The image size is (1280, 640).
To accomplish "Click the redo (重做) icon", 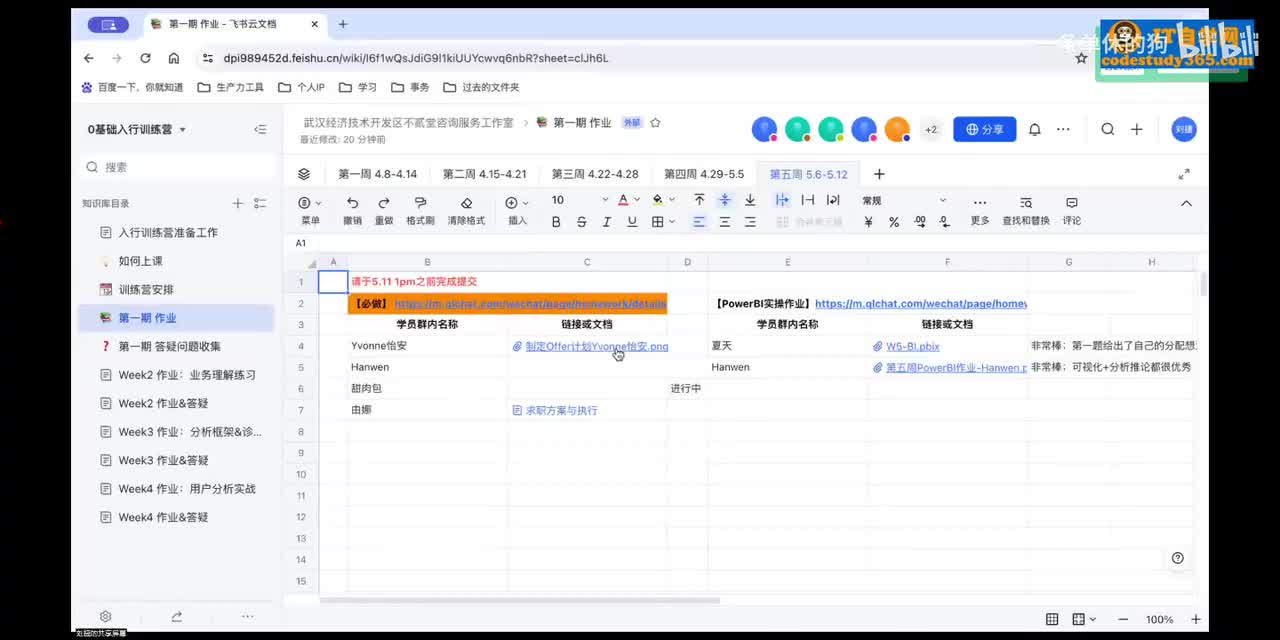I will click(384, 202).
